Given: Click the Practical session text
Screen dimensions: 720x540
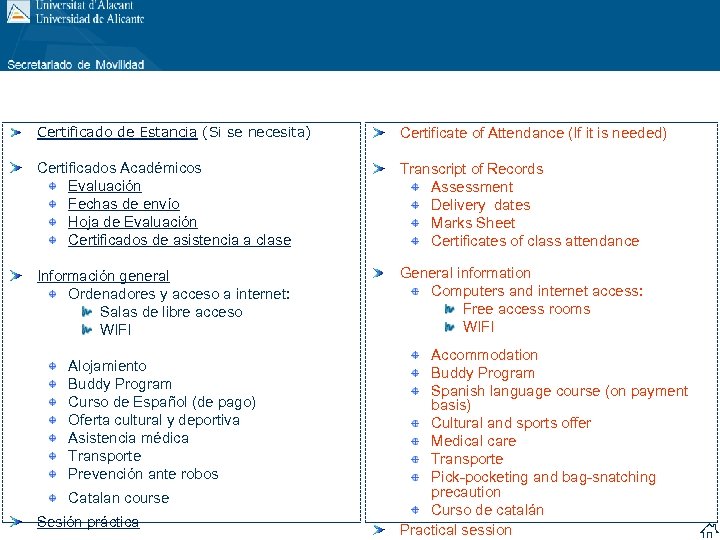Looking at the screenshot, I should point(456,530).
